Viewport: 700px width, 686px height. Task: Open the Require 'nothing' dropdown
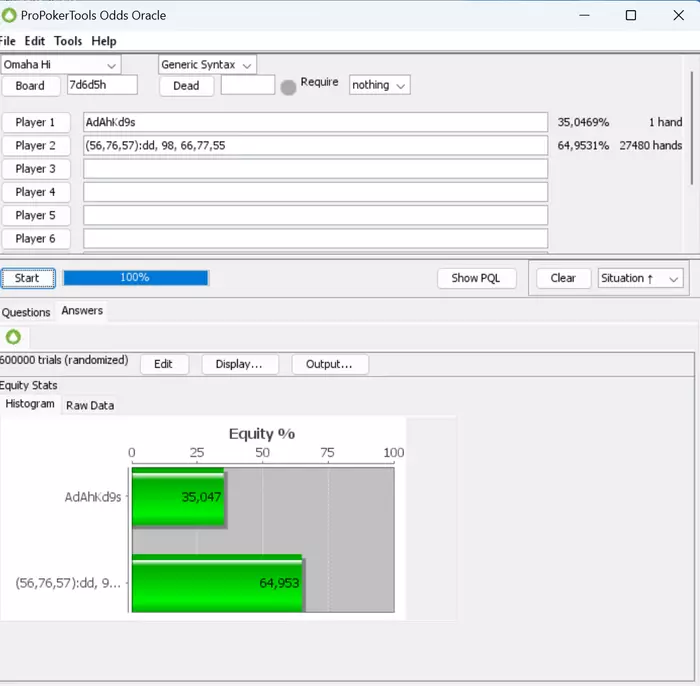[x=379, y=86]
